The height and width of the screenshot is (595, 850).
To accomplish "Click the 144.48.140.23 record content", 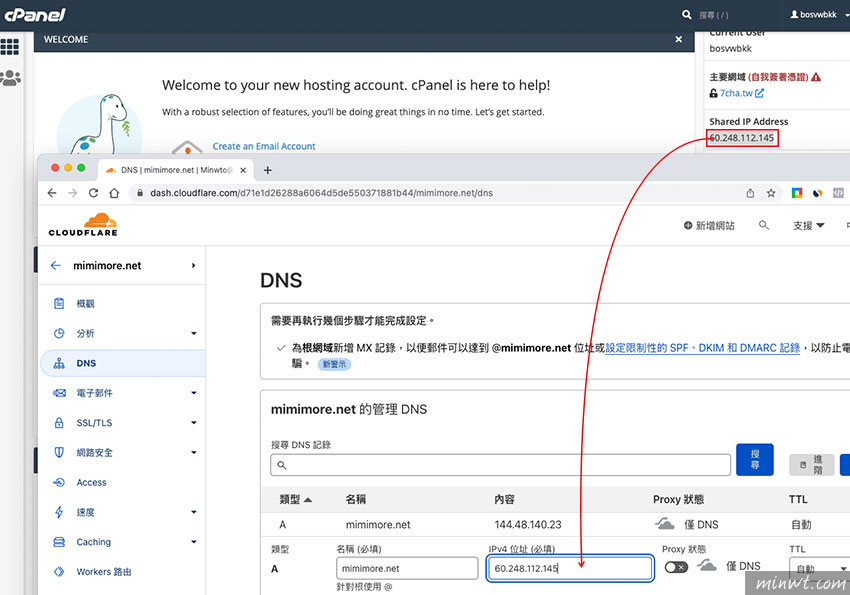I will [x=527, y=525].
